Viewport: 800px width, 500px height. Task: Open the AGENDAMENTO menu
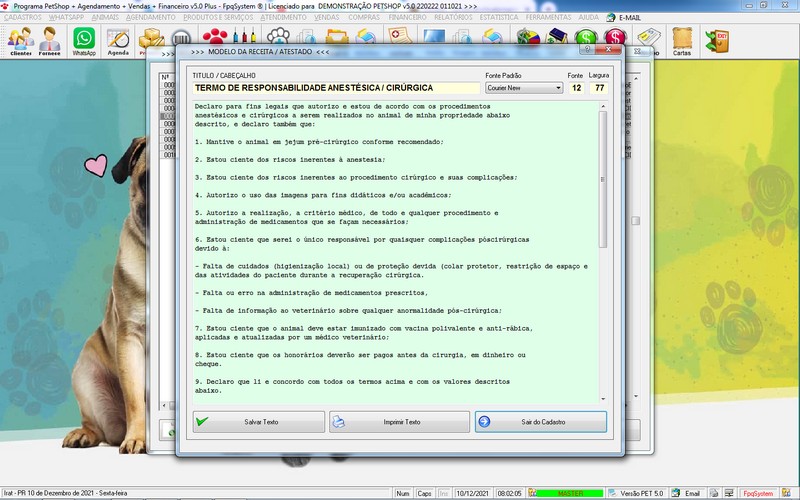[151, 17]
